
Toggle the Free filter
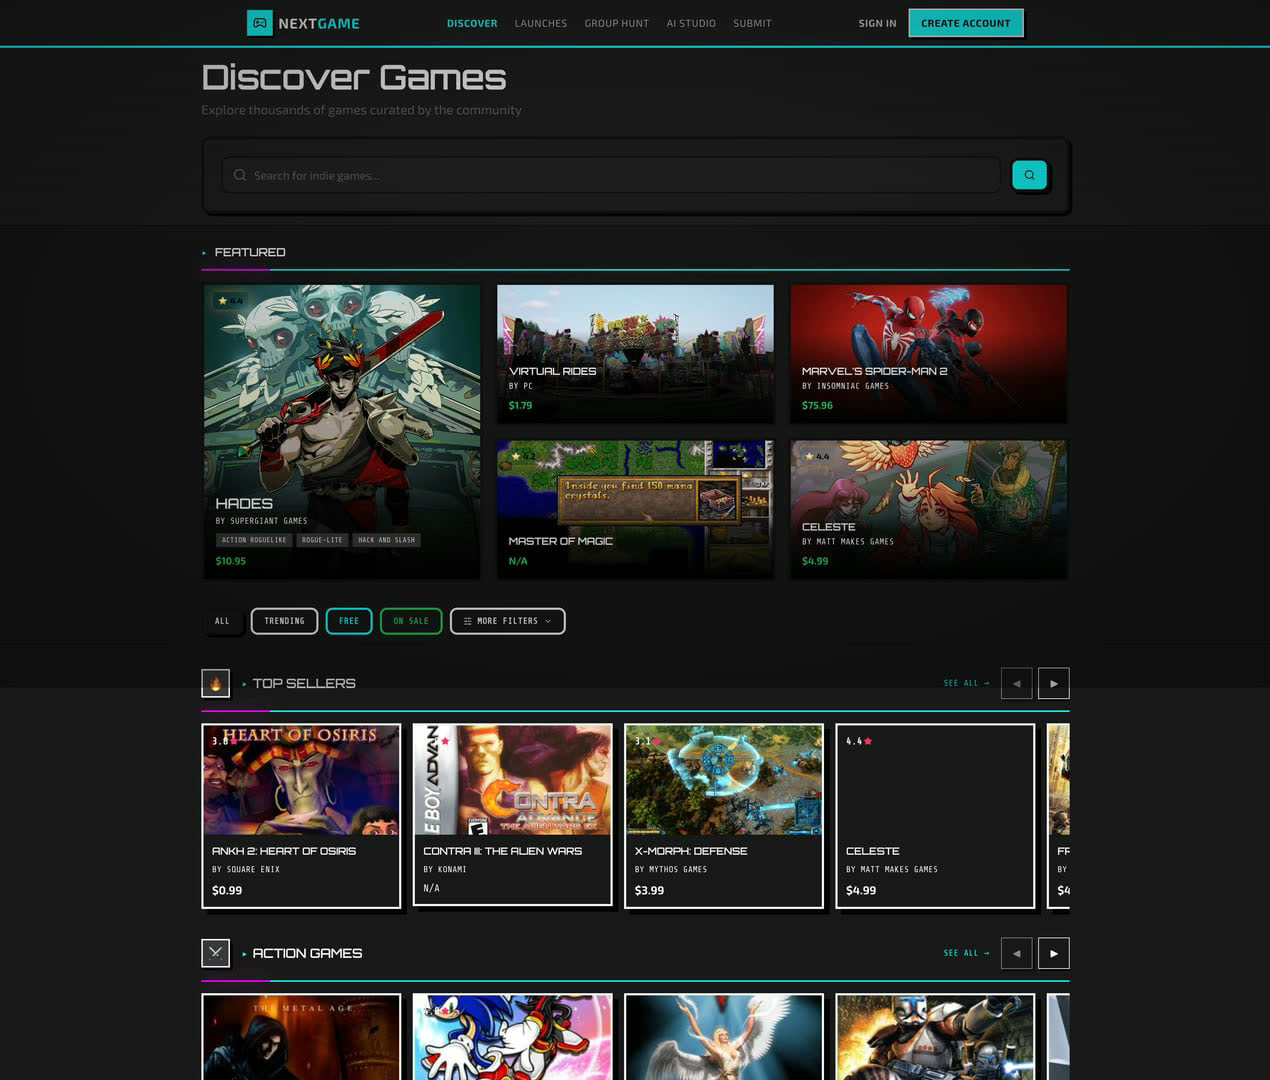tap(349, 621)
